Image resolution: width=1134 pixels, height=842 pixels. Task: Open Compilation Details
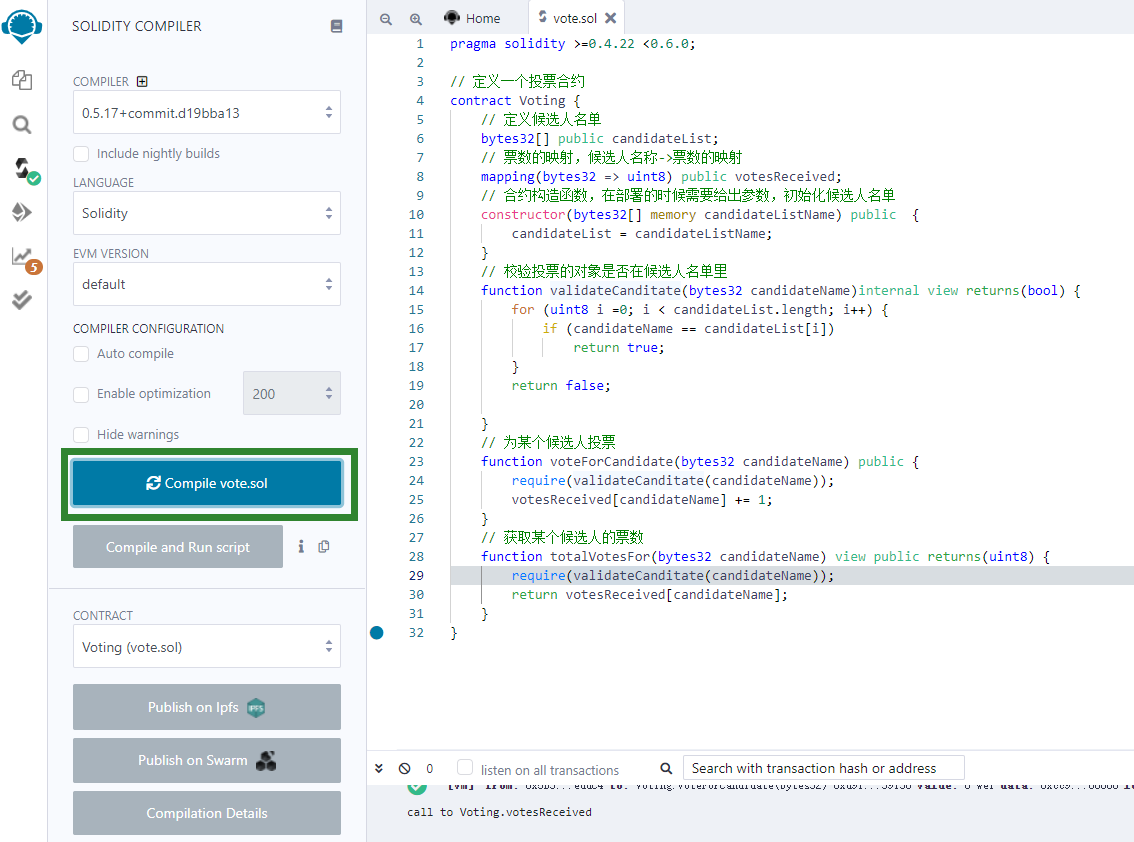pos(207,813)
